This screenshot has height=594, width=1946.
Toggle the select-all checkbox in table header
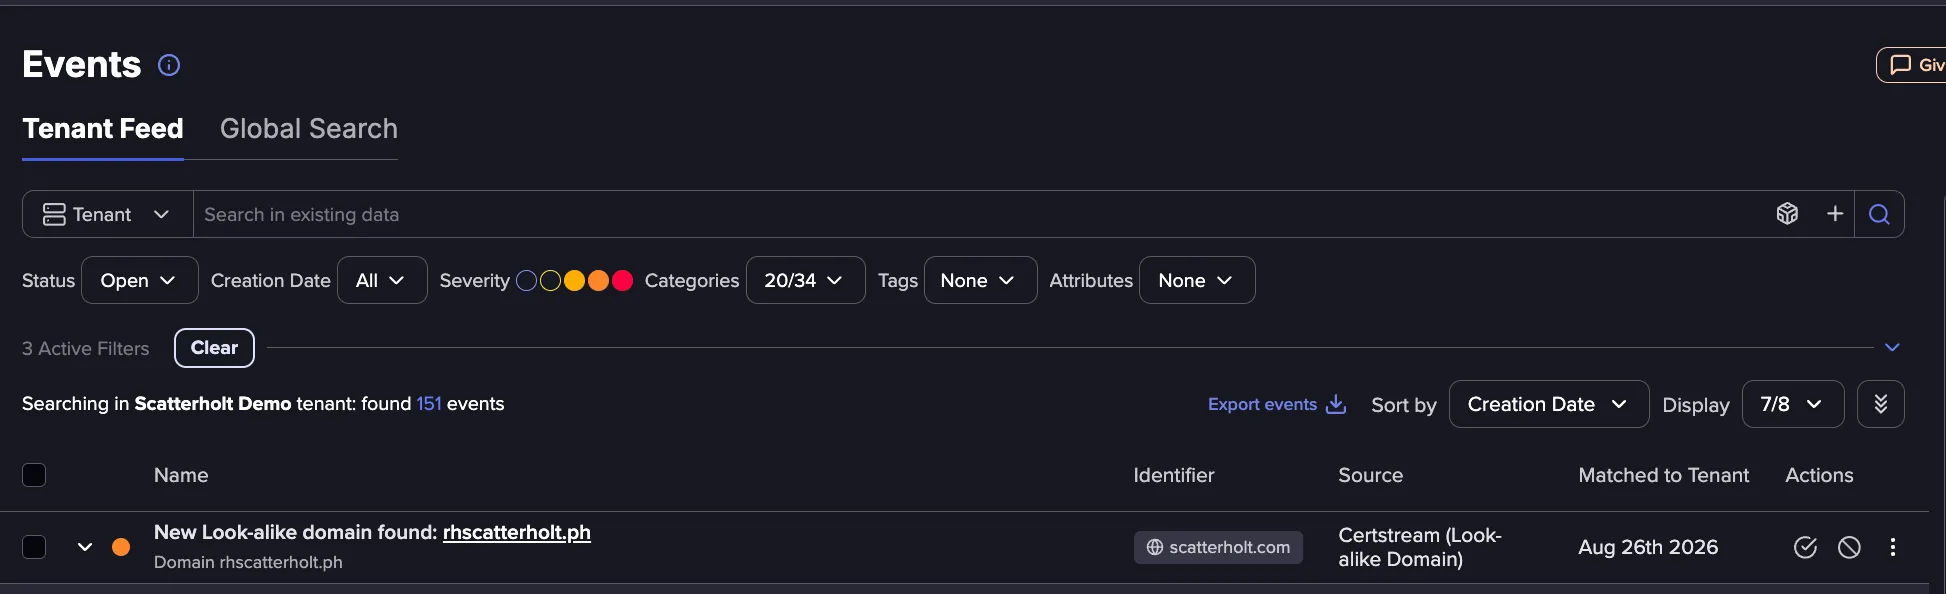(x=34, y=475)
